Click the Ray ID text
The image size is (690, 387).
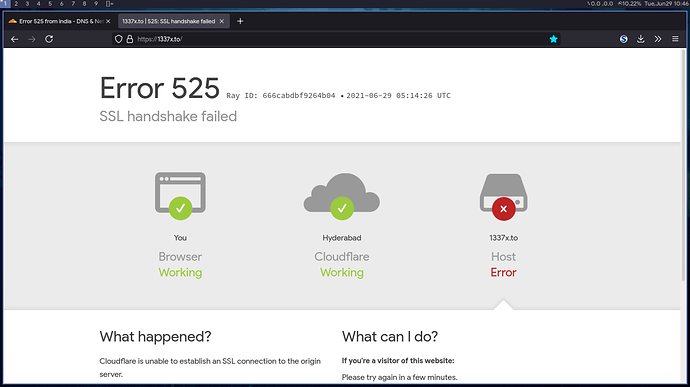pos(281,96)
